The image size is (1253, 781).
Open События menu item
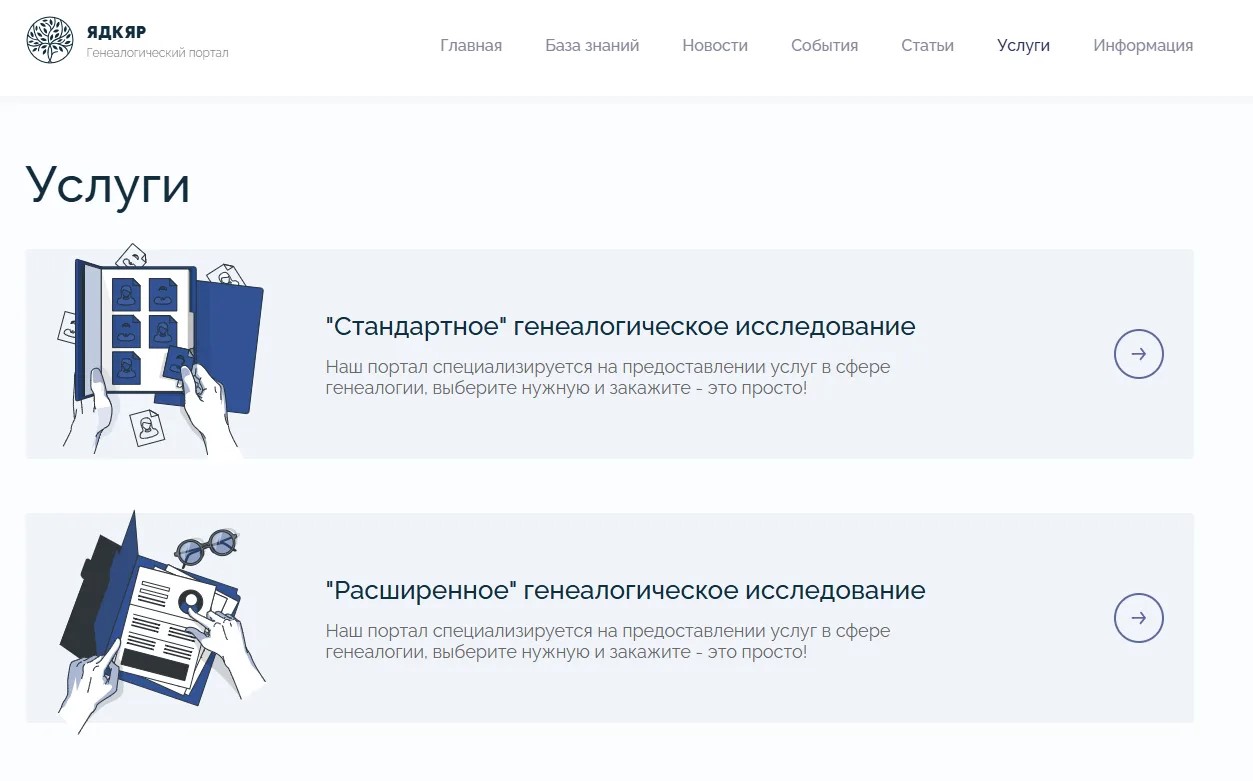coord(824,45)
